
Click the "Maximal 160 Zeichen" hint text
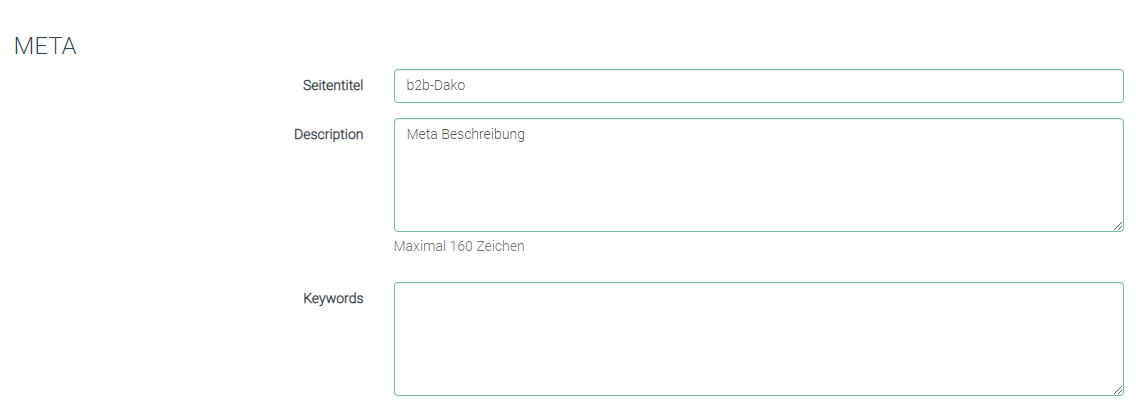pos(459,246)
